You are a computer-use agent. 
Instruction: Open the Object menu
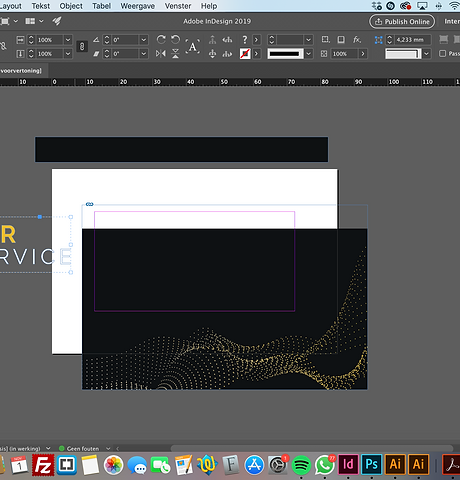(71, 6)
